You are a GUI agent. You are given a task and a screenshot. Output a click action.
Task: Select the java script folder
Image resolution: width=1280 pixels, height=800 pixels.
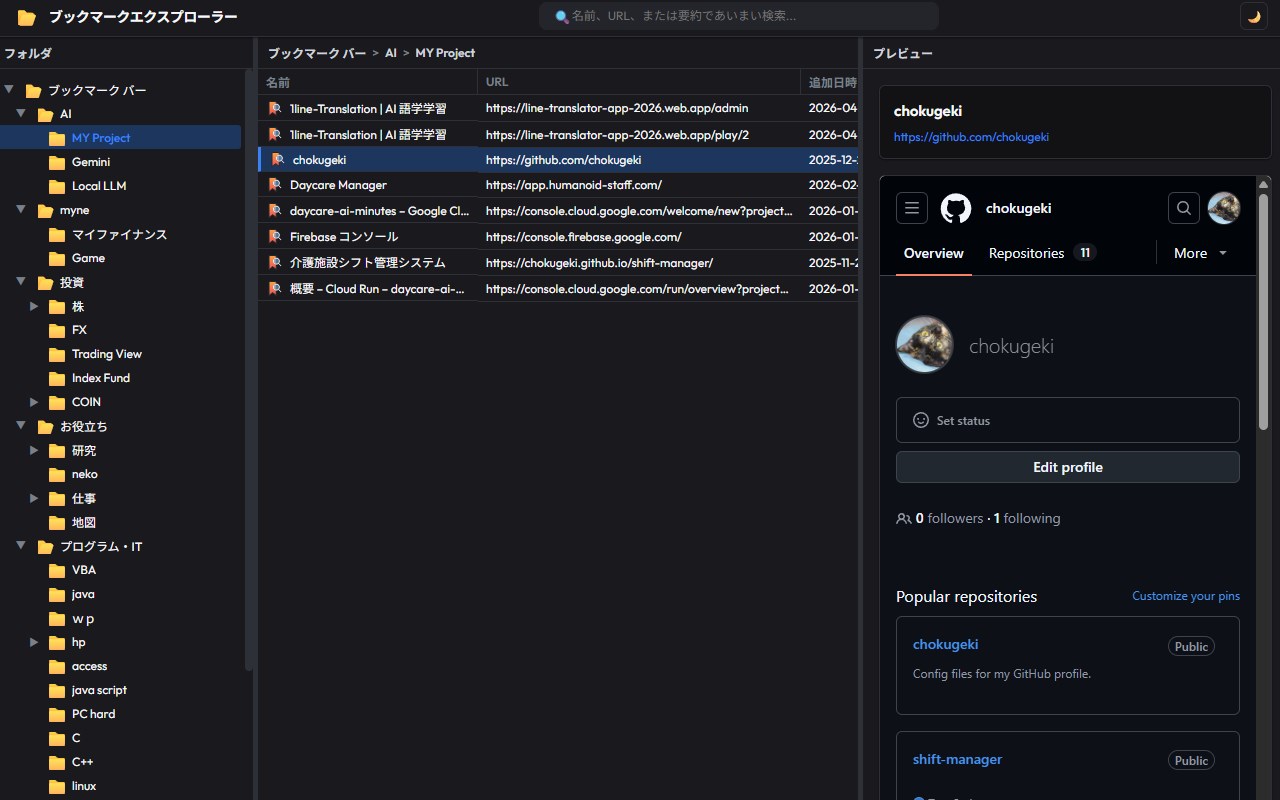120,690
